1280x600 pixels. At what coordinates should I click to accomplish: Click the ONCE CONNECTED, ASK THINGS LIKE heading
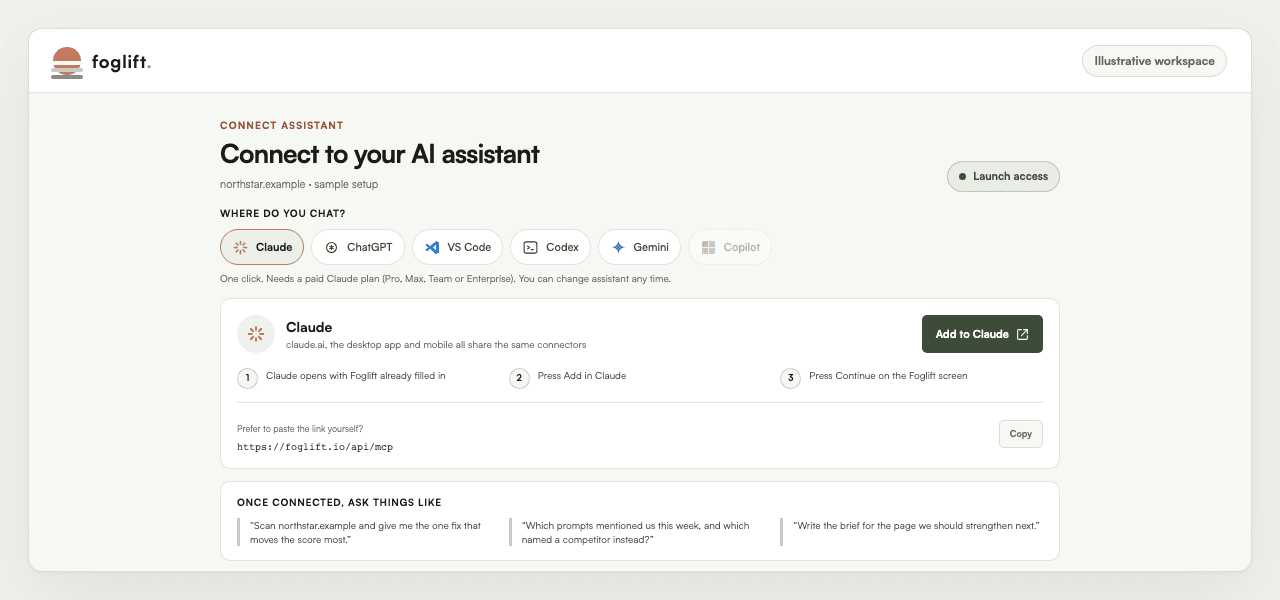click(339, 502)
